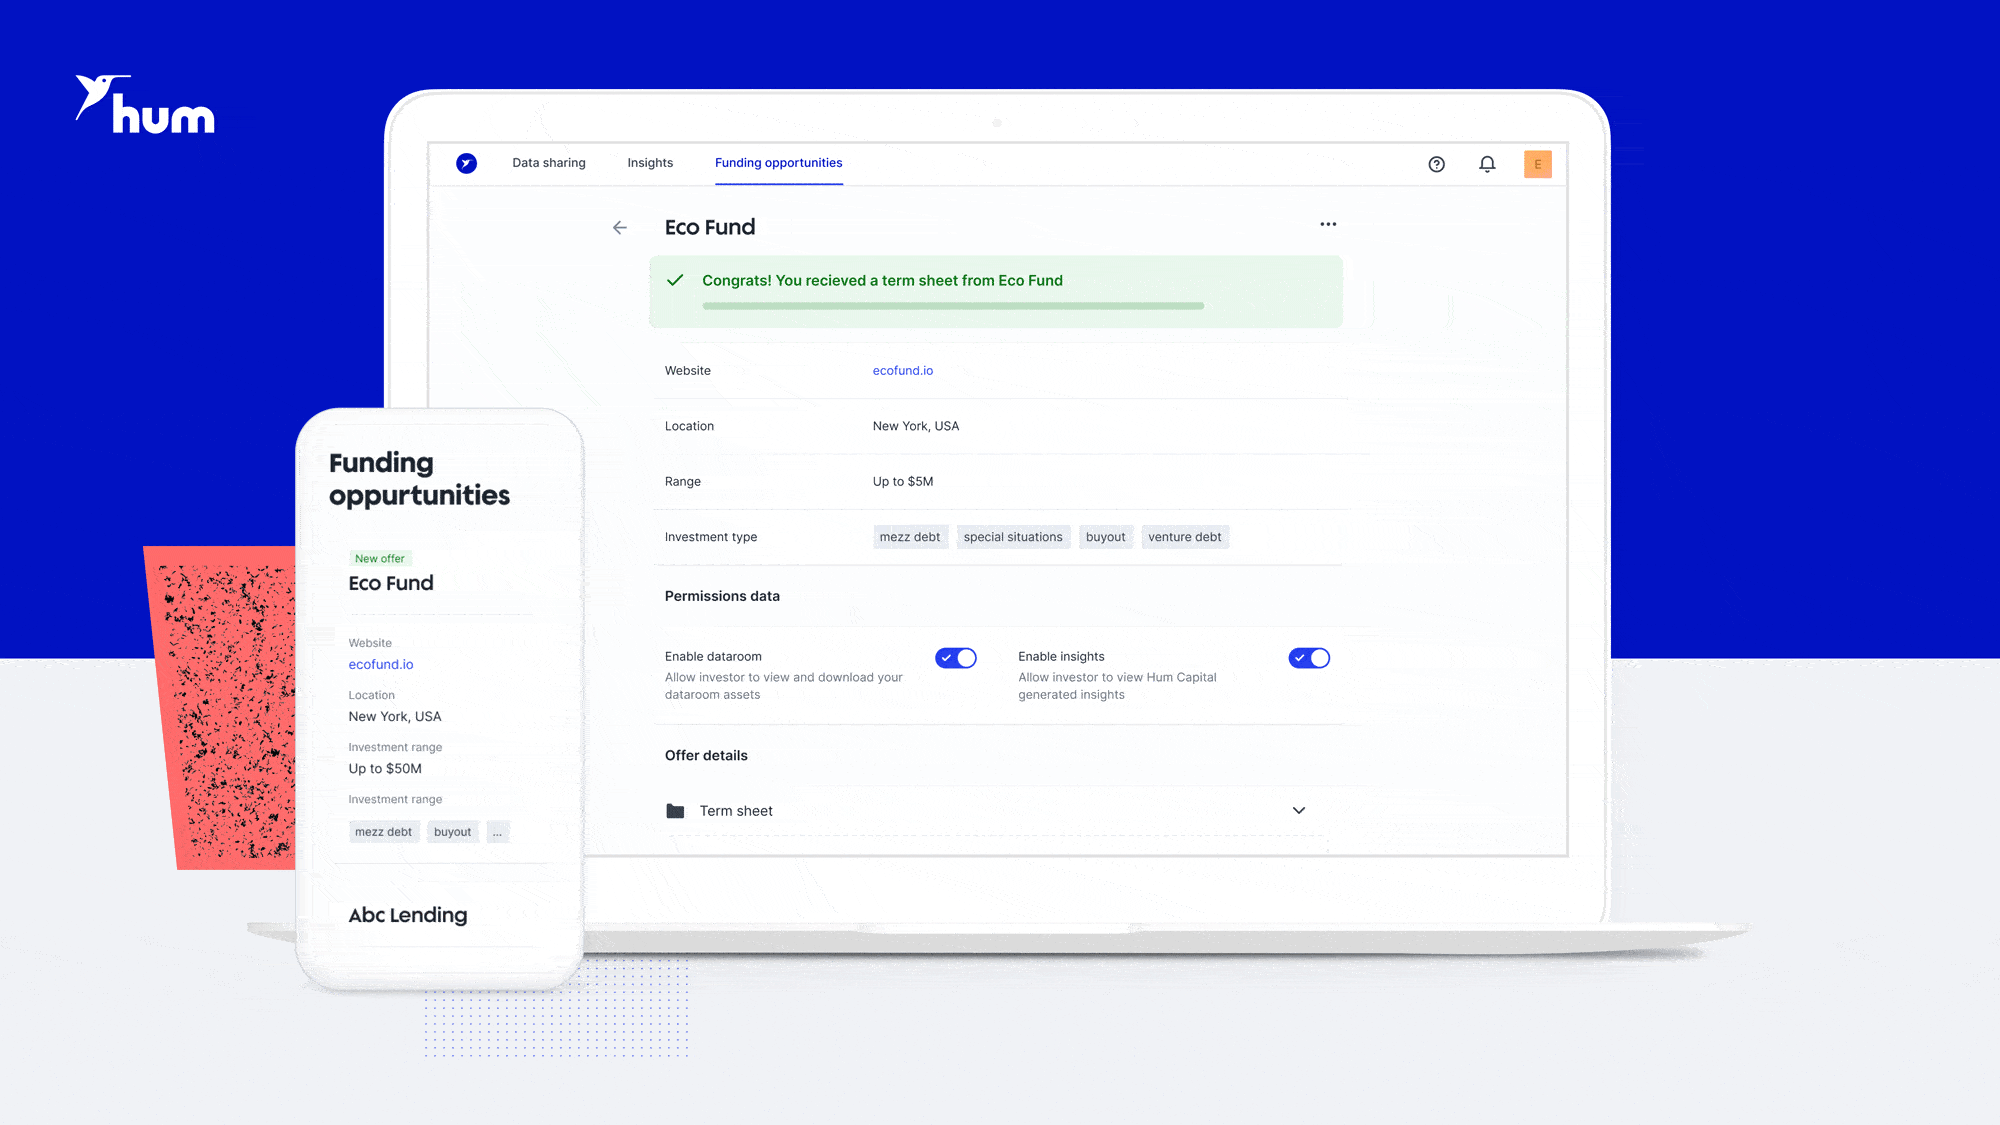The width and height of the screenshot is (2000, 1125).
Task: Open the Abc Lending card
Action: point(408,915)
